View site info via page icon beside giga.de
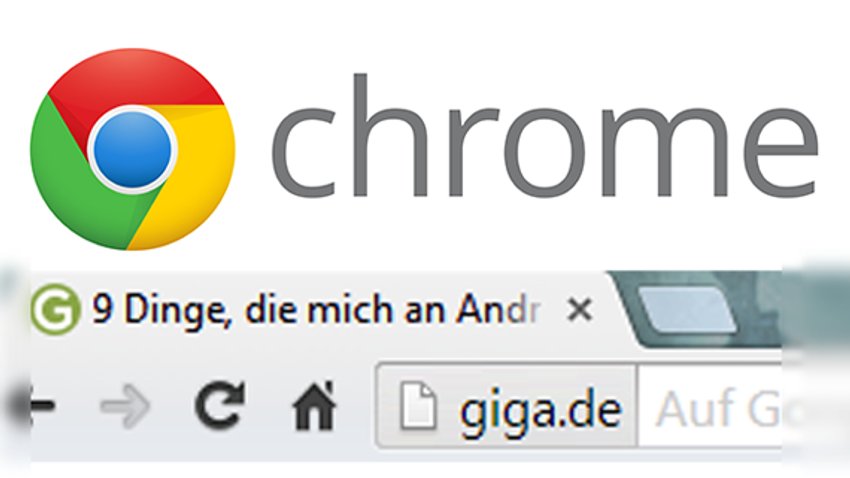 tap(418, 405)
